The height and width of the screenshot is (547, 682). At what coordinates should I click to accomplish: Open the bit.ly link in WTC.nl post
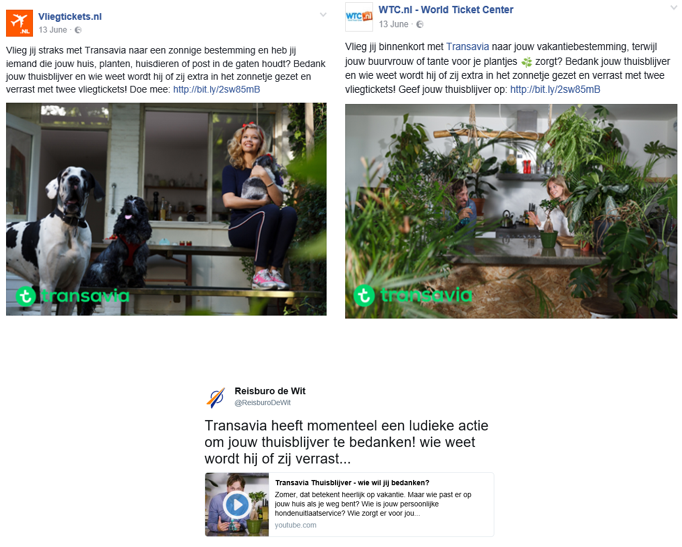click(555, 90)
